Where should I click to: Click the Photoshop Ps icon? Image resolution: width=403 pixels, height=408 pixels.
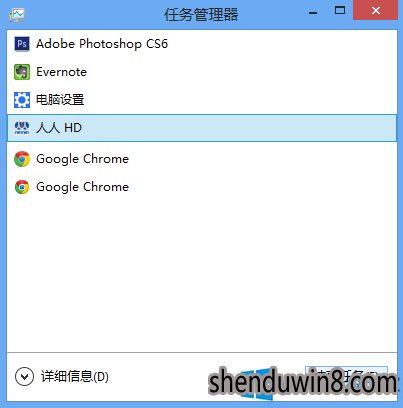pyautogui.click(x=22, y=44)
